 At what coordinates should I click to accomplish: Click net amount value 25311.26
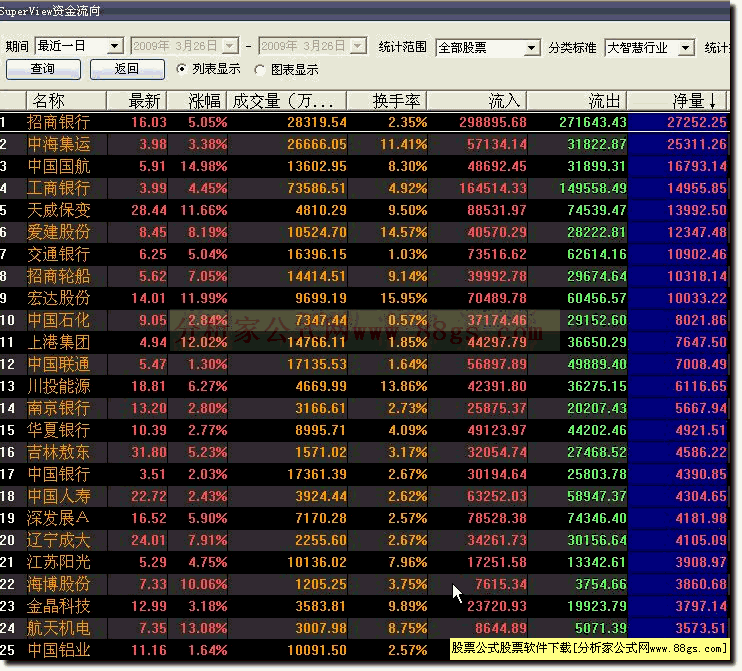pyautogui.click(x=697, y=144)
